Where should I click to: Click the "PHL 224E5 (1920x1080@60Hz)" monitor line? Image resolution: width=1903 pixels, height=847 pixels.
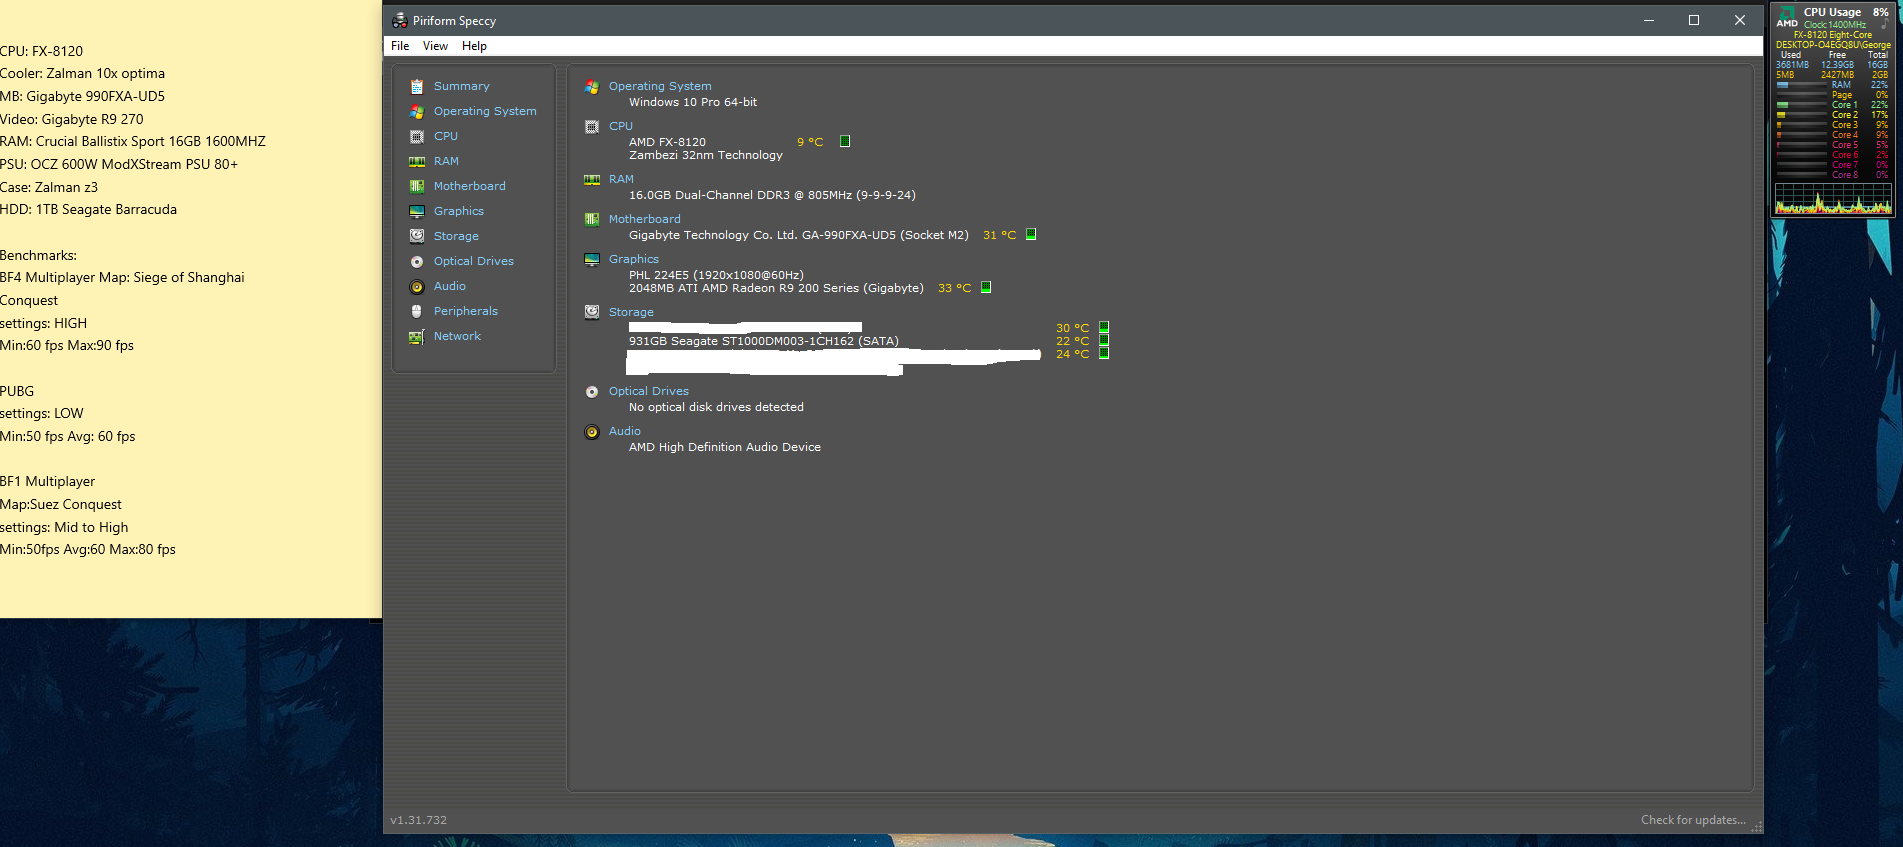coord(716,275)
